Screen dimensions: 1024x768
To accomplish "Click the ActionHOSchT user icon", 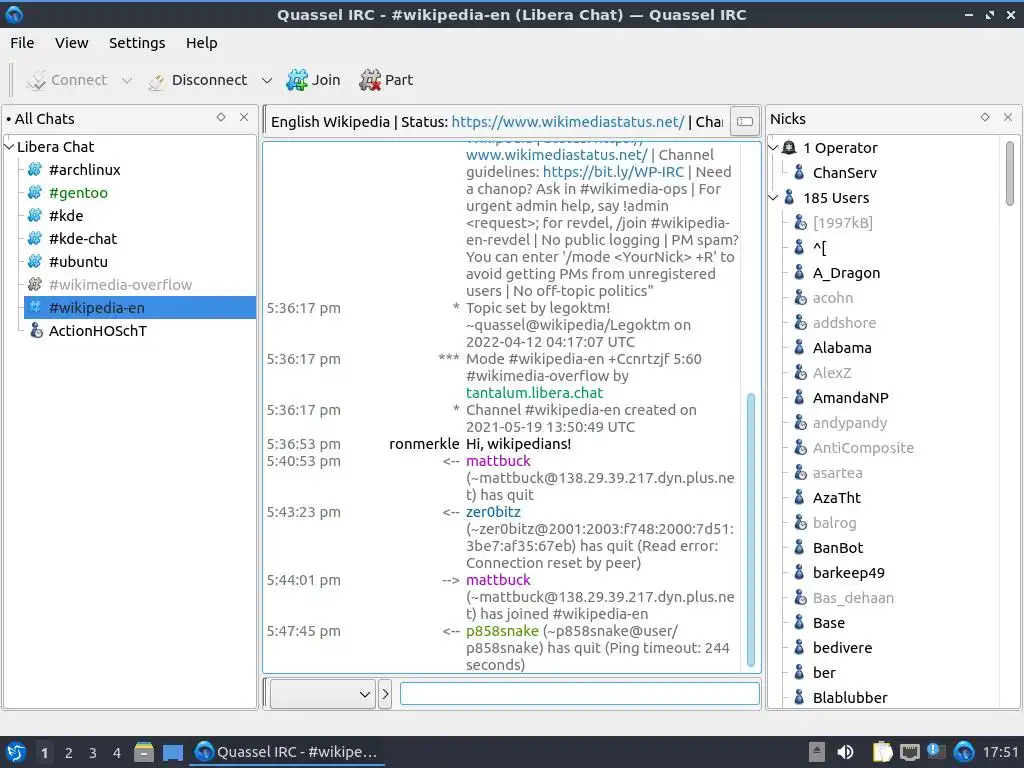I will click(37, 331).
